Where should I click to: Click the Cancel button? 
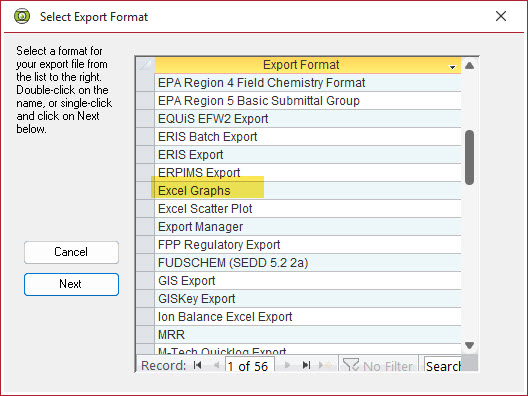point(71,252)
